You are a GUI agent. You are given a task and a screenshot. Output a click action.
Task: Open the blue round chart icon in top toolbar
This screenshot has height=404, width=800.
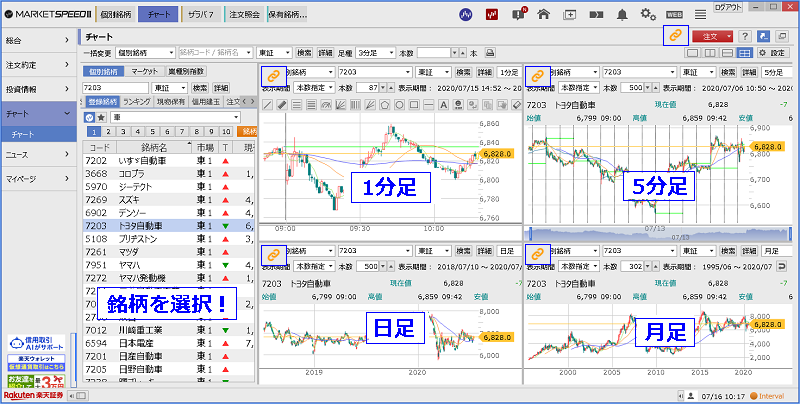click(465, 14)
